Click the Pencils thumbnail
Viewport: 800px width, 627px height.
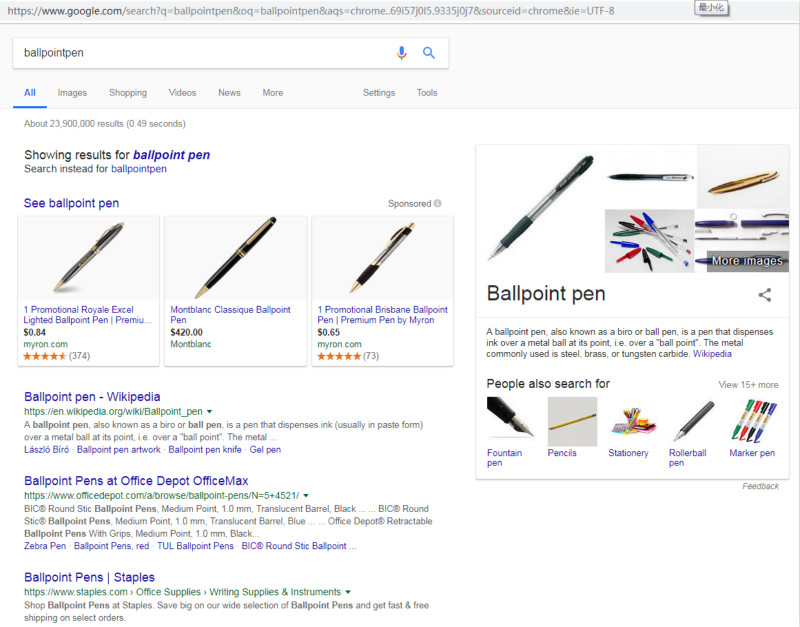(x=572, y=421)
